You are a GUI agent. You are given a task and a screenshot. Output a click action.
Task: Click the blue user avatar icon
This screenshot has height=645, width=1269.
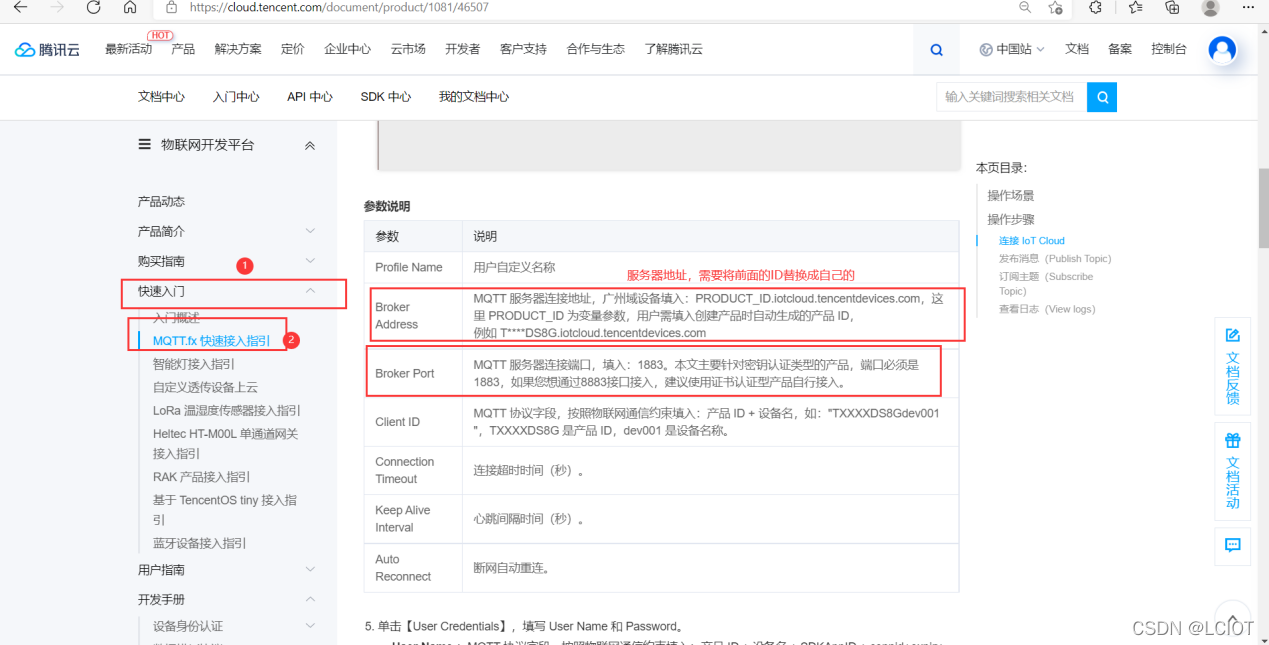[1222, 49]
